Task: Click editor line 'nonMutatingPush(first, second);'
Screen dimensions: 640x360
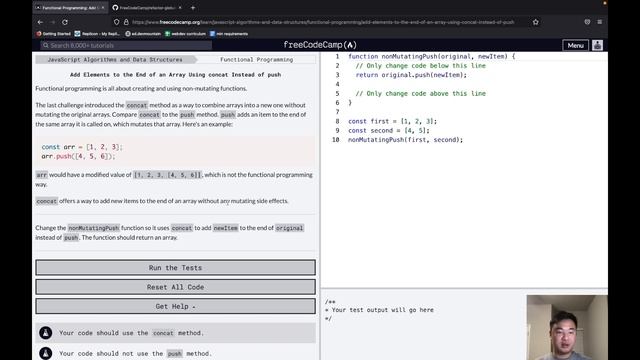Action: click(x=405, y=140)
